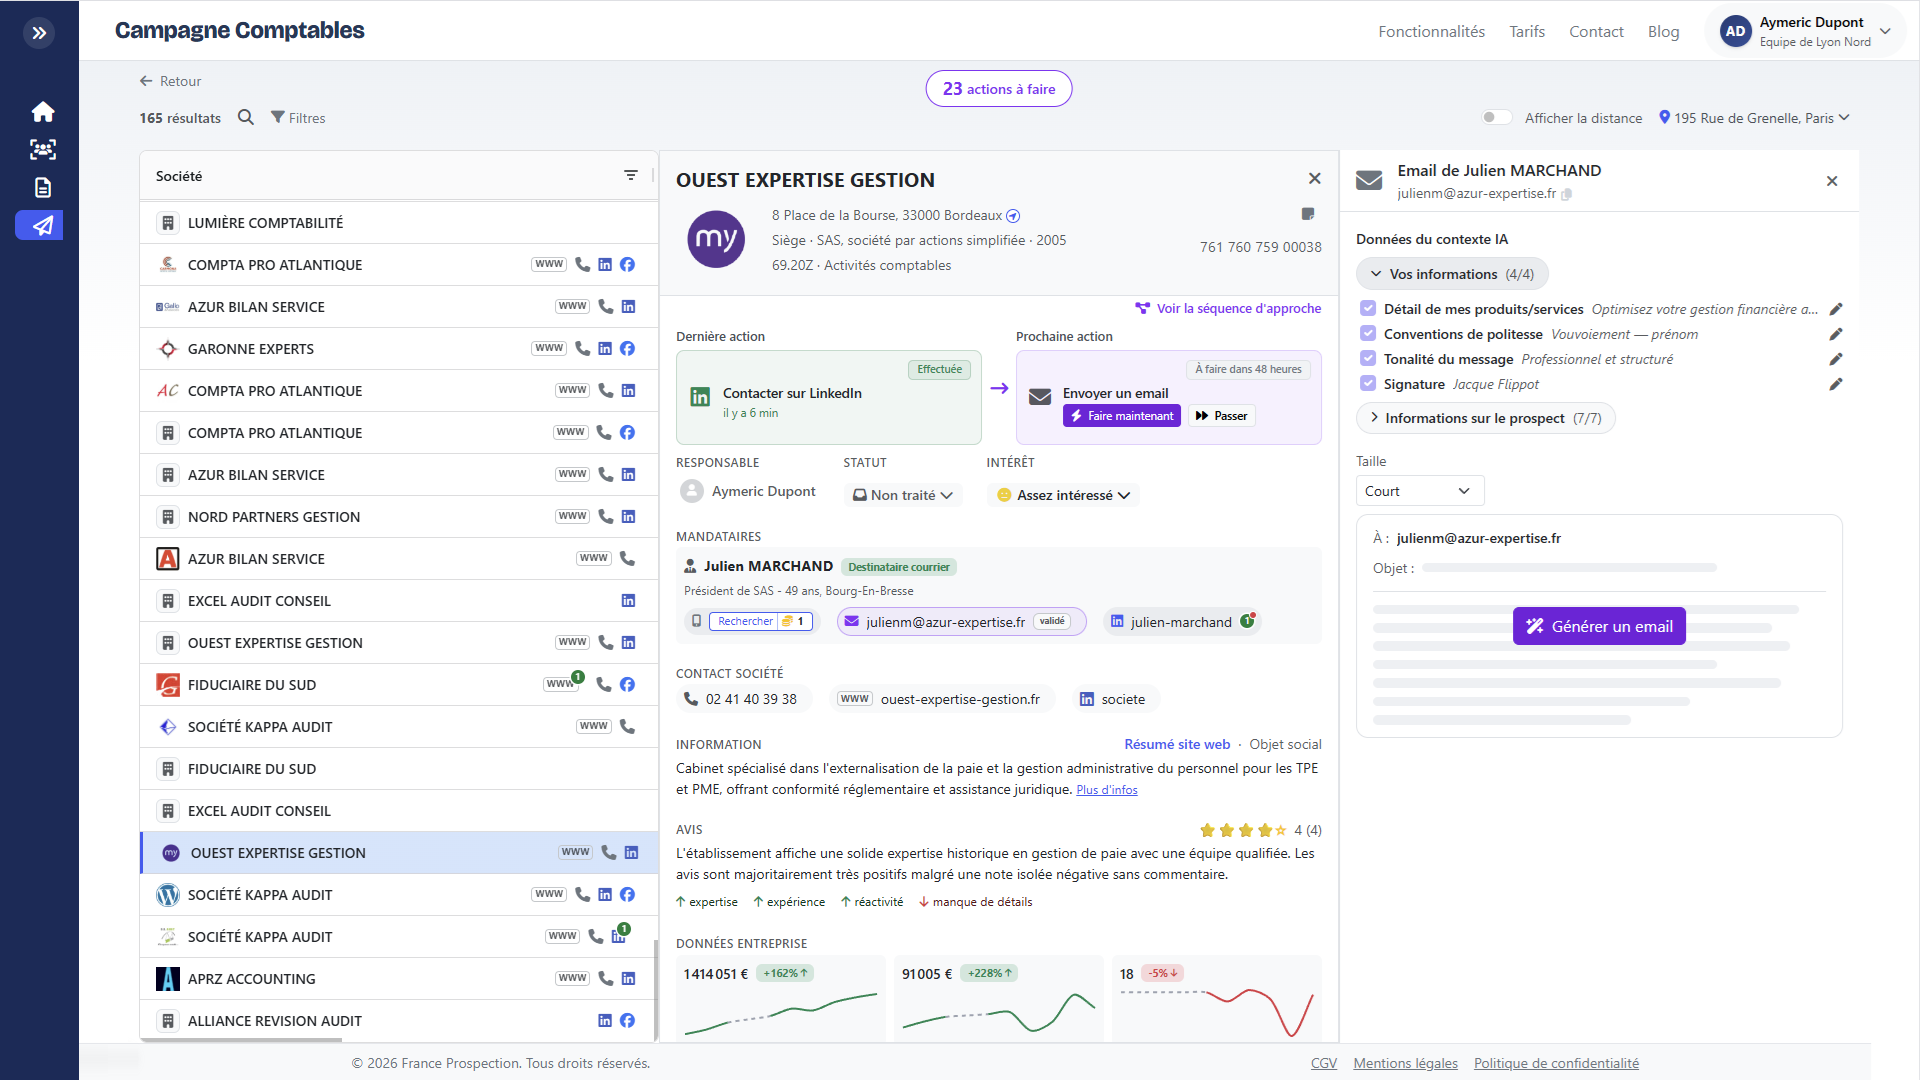Open Filtres for results list
1920x1080 pixels.
298,118
